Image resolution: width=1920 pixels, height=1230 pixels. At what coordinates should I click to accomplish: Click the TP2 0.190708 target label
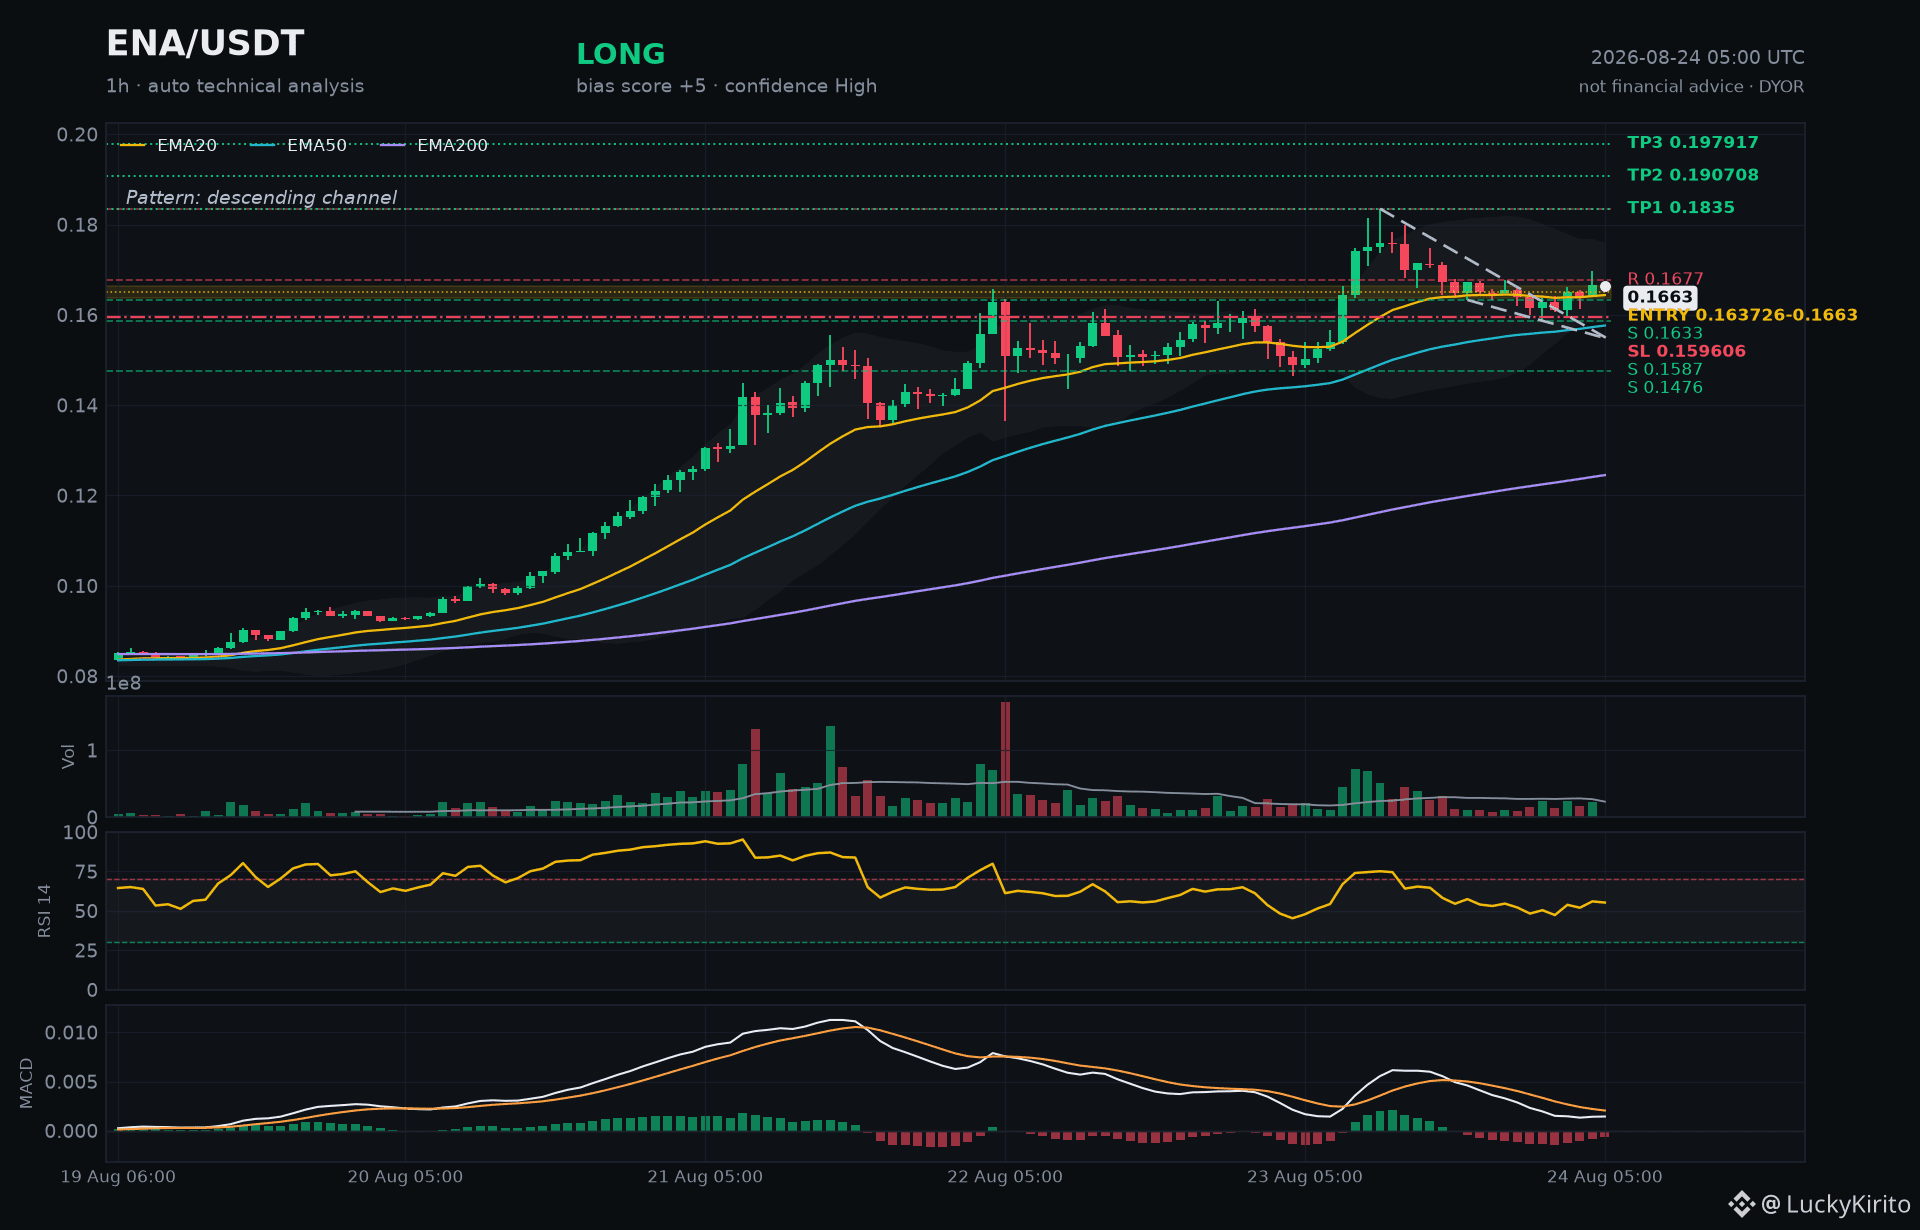(1692, 175)
